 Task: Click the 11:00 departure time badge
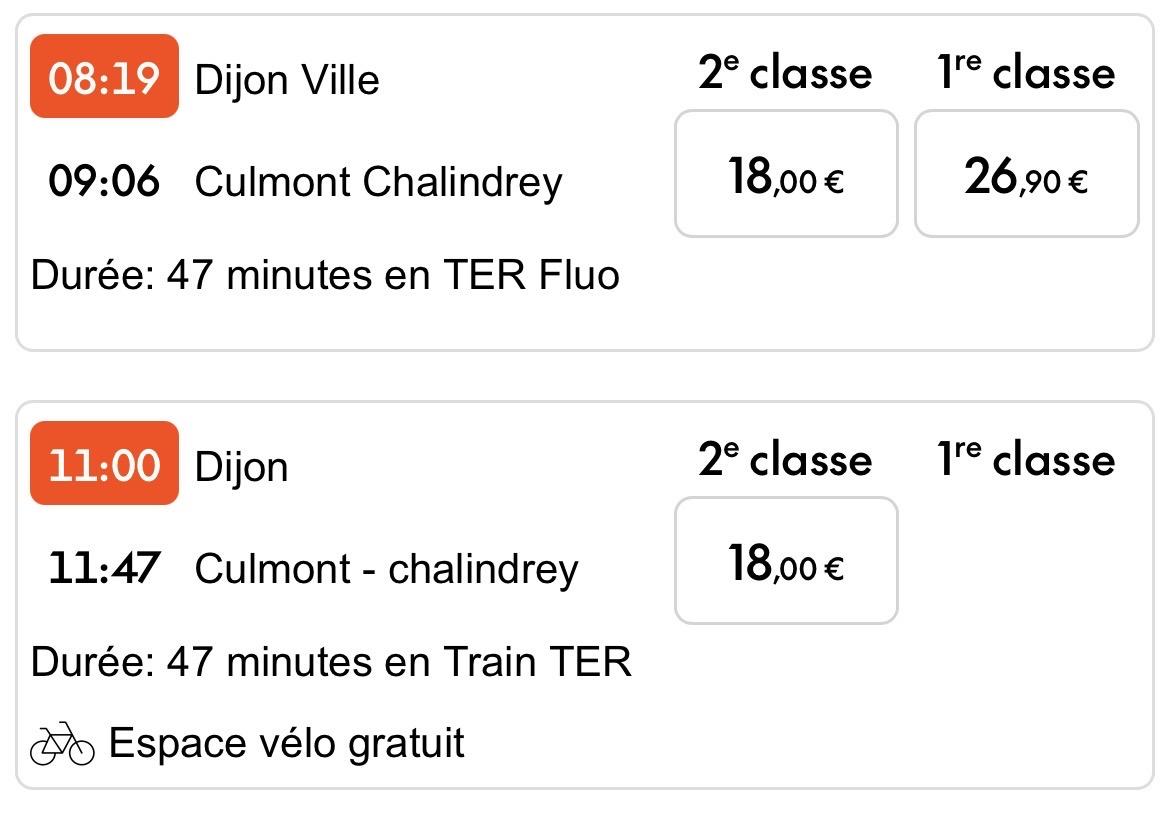click(104, 464)
